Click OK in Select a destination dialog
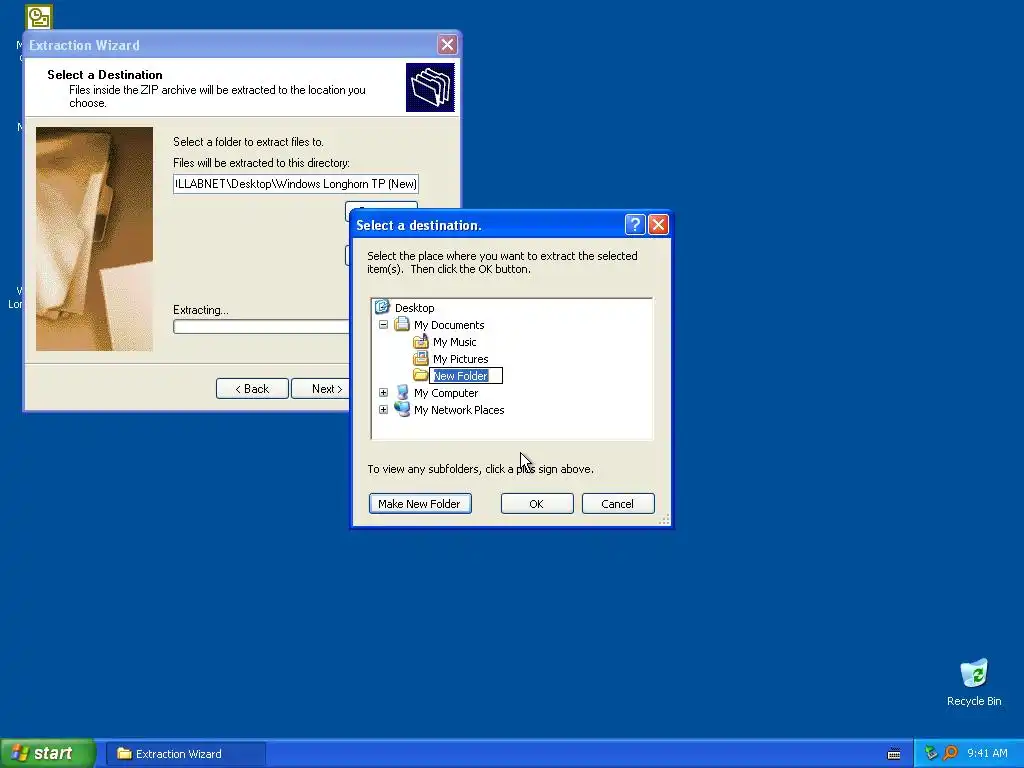 tap(537, 504)
